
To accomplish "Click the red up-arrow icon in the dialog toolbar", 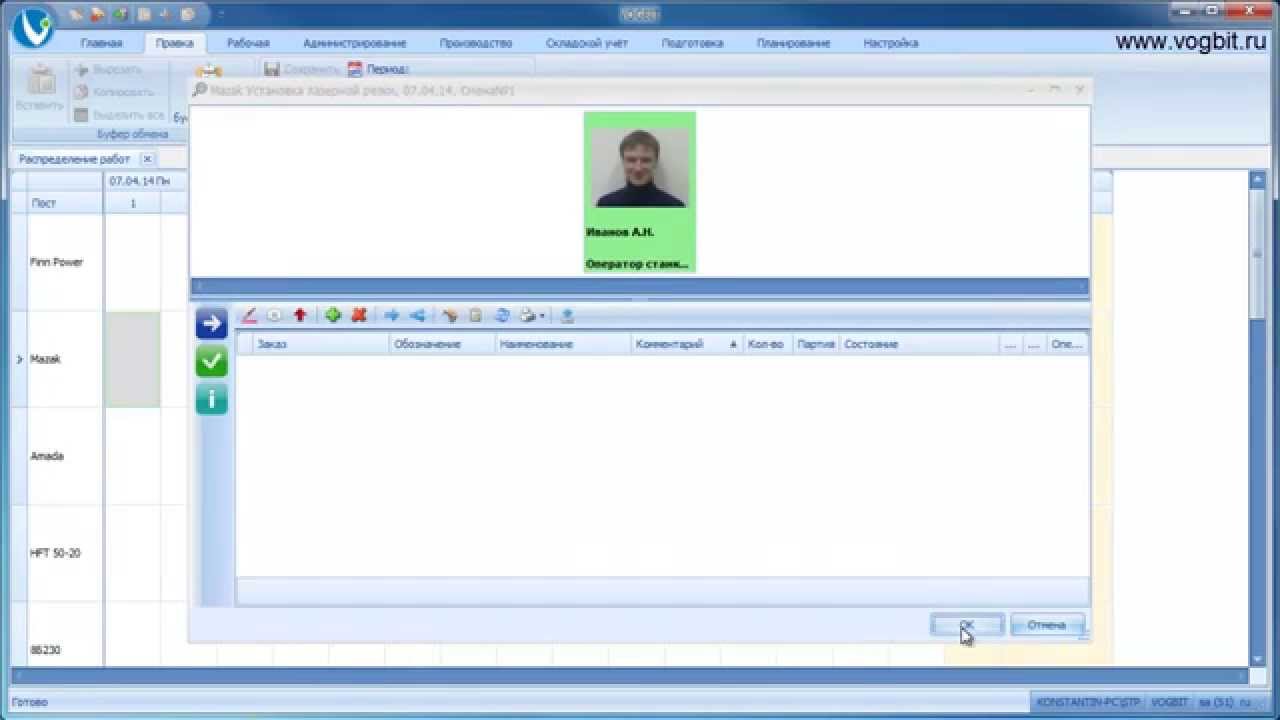I will [300, 315].
